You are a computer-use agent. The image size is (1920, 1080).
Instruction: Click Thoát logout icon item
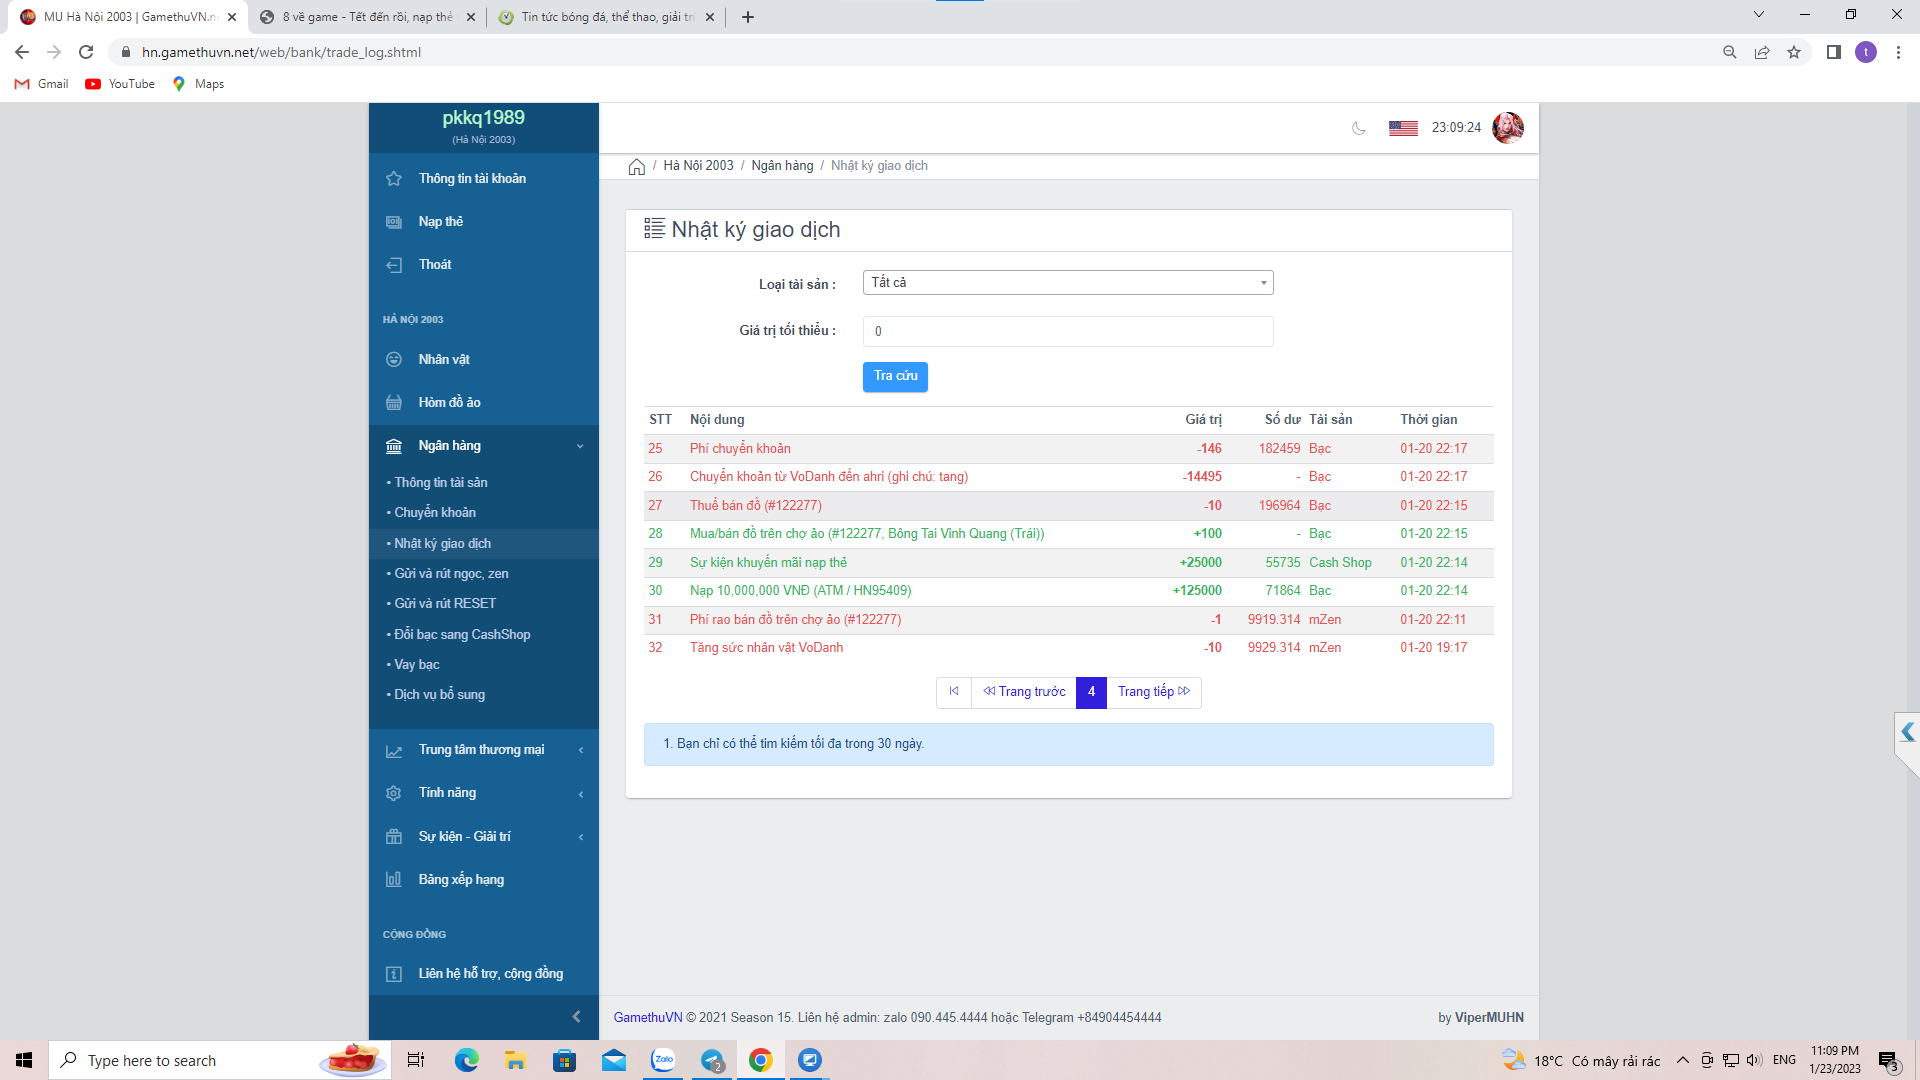[434, 265]
